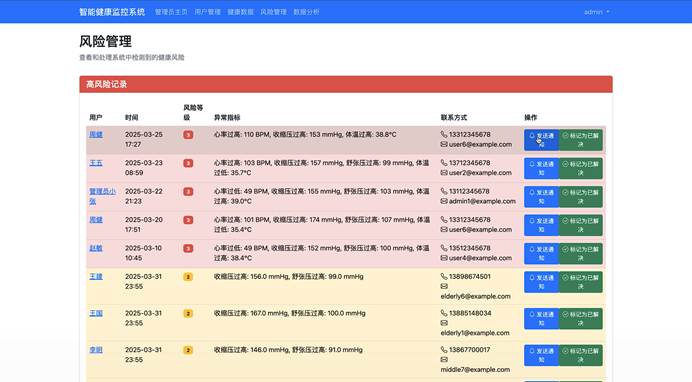Click the phone number 13885148034
The height and width of the screenshot is (382, 692).
click(x=470, y=313)
